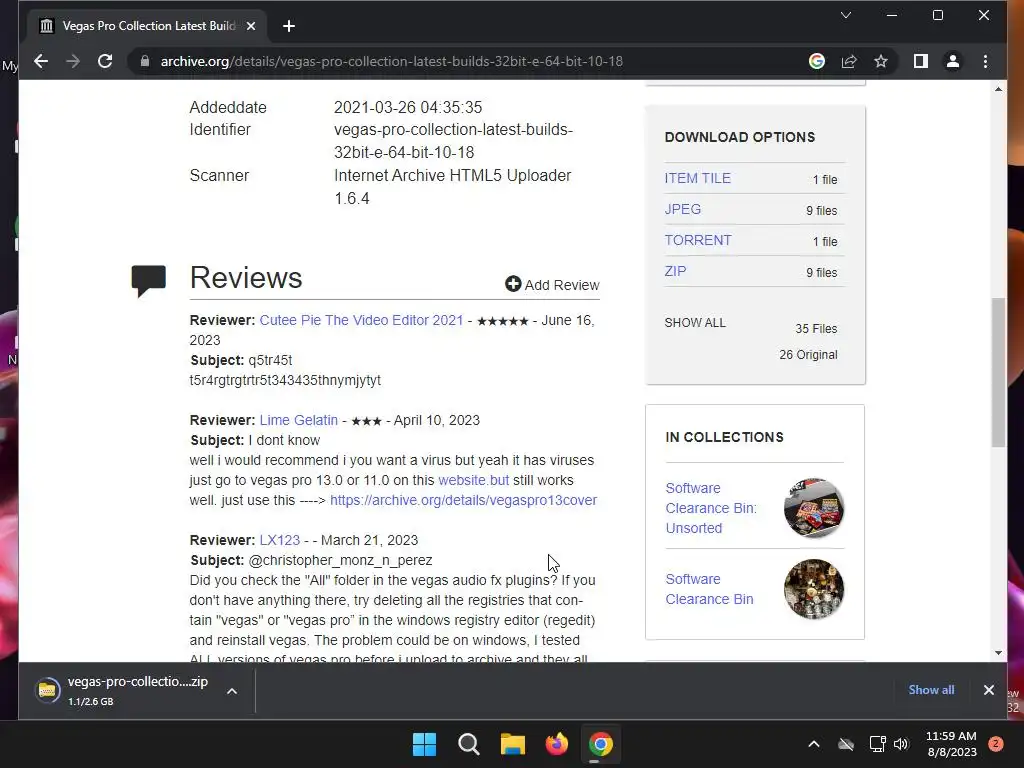Click the Addeddate value 2021-03-26 04:35:35
The width and height of the screenshot is (1024, 768).
[x=408, y=107]
